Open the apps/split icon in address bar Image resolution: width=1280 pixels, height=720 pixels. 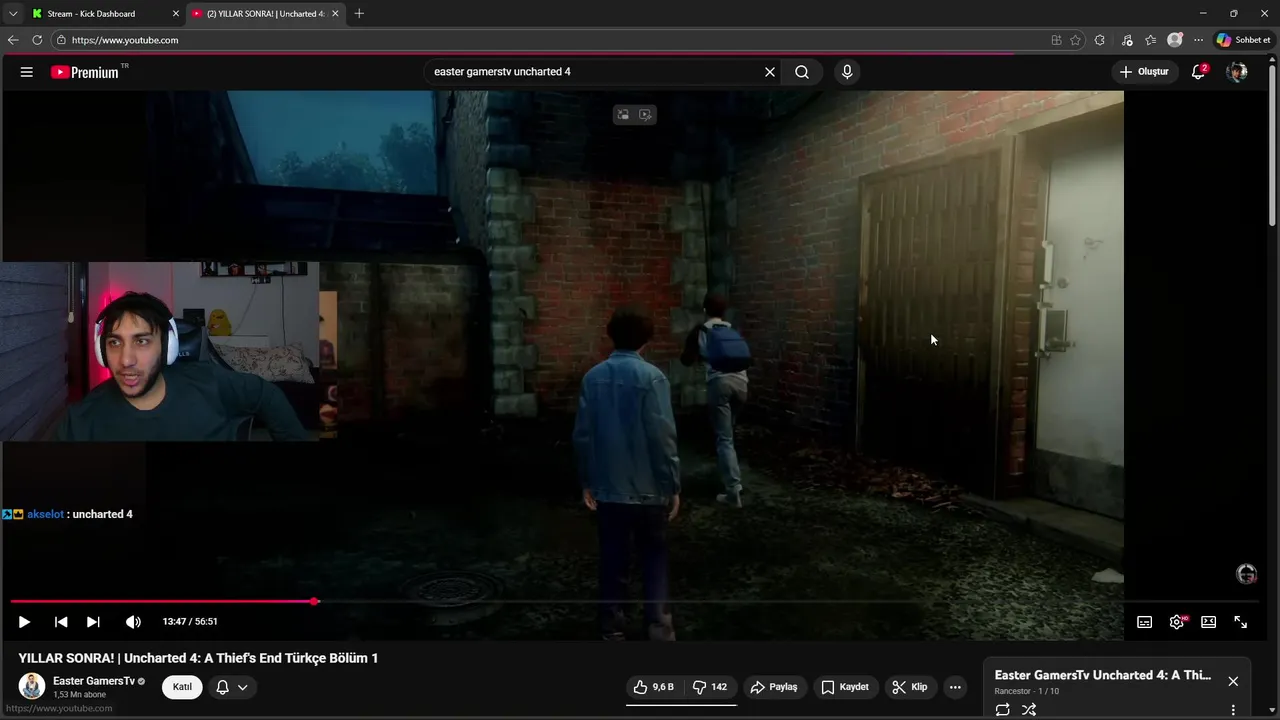click(x=1056, y=40)
